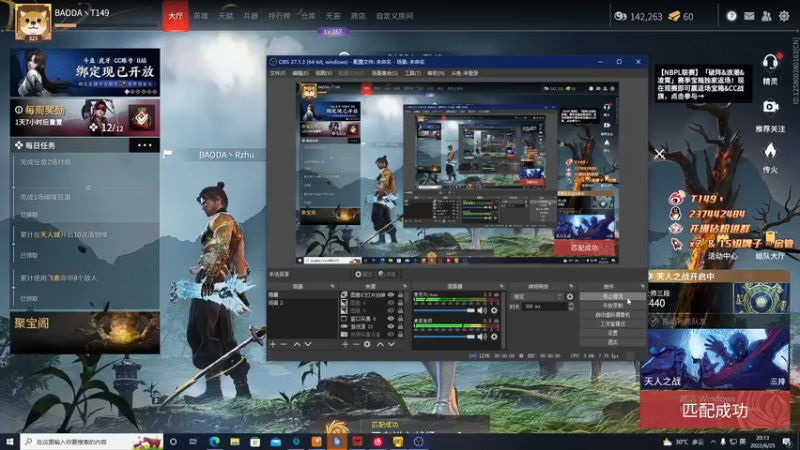
Task: Open the OBS controls dock popout icon
Action: [642, 286]
